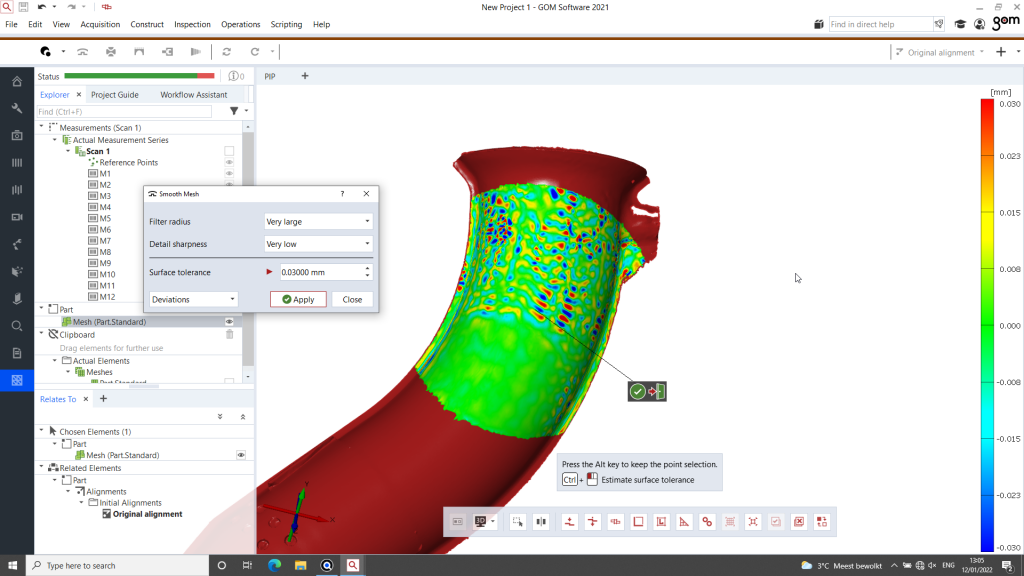This screenshot has width=1024, height=576.
Task: Open the report document workspace
Action: pyautogui.click(x=17, y=353)
